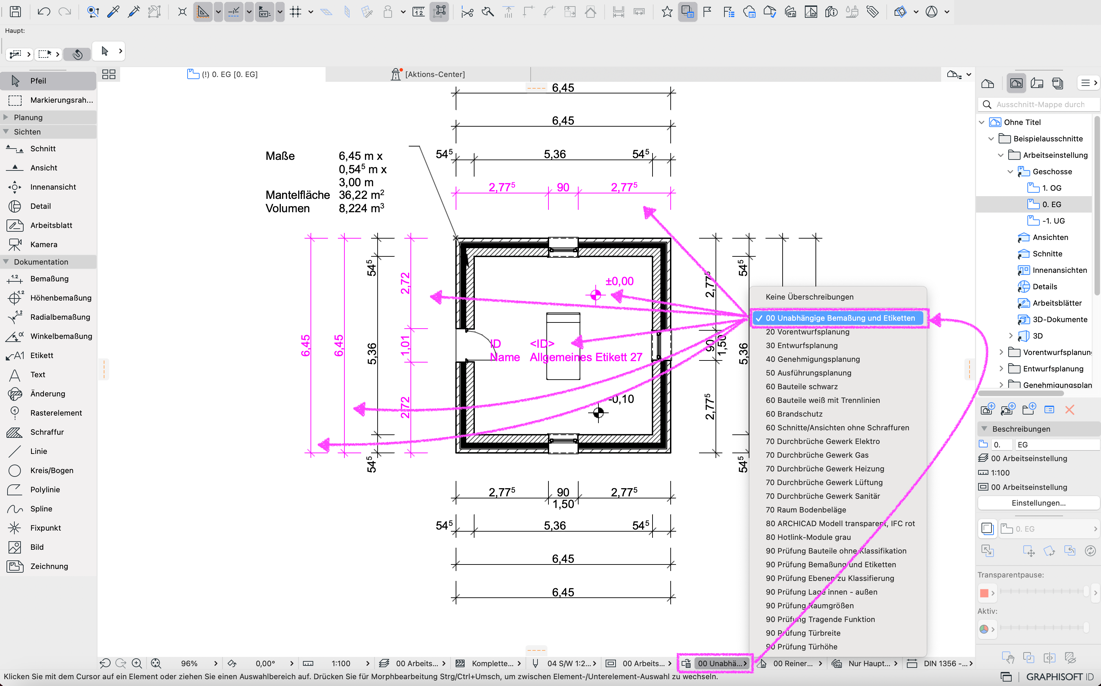Select the eyedropper pick-up parameters tool
Viewport: 1101px width, 686px height.
click(113, 12)
